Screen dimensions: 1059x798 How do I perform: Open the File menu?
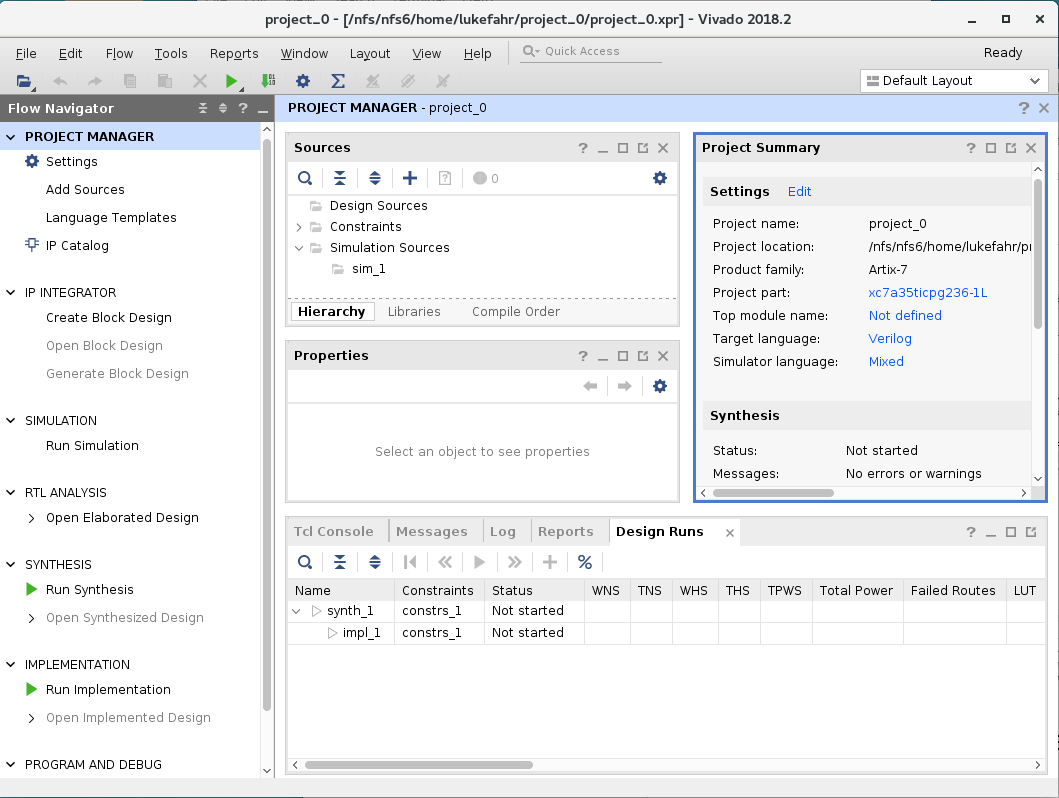(26, 53)
